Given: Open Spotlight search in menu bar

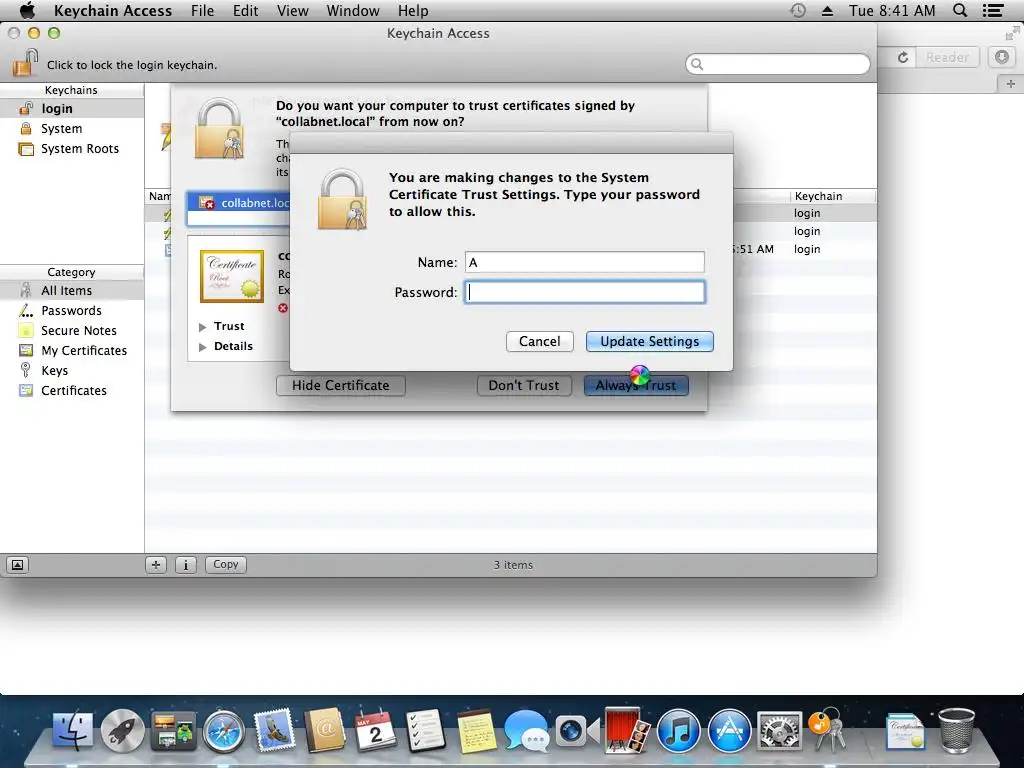Looking at the screenshot, I should click(960, 10).
